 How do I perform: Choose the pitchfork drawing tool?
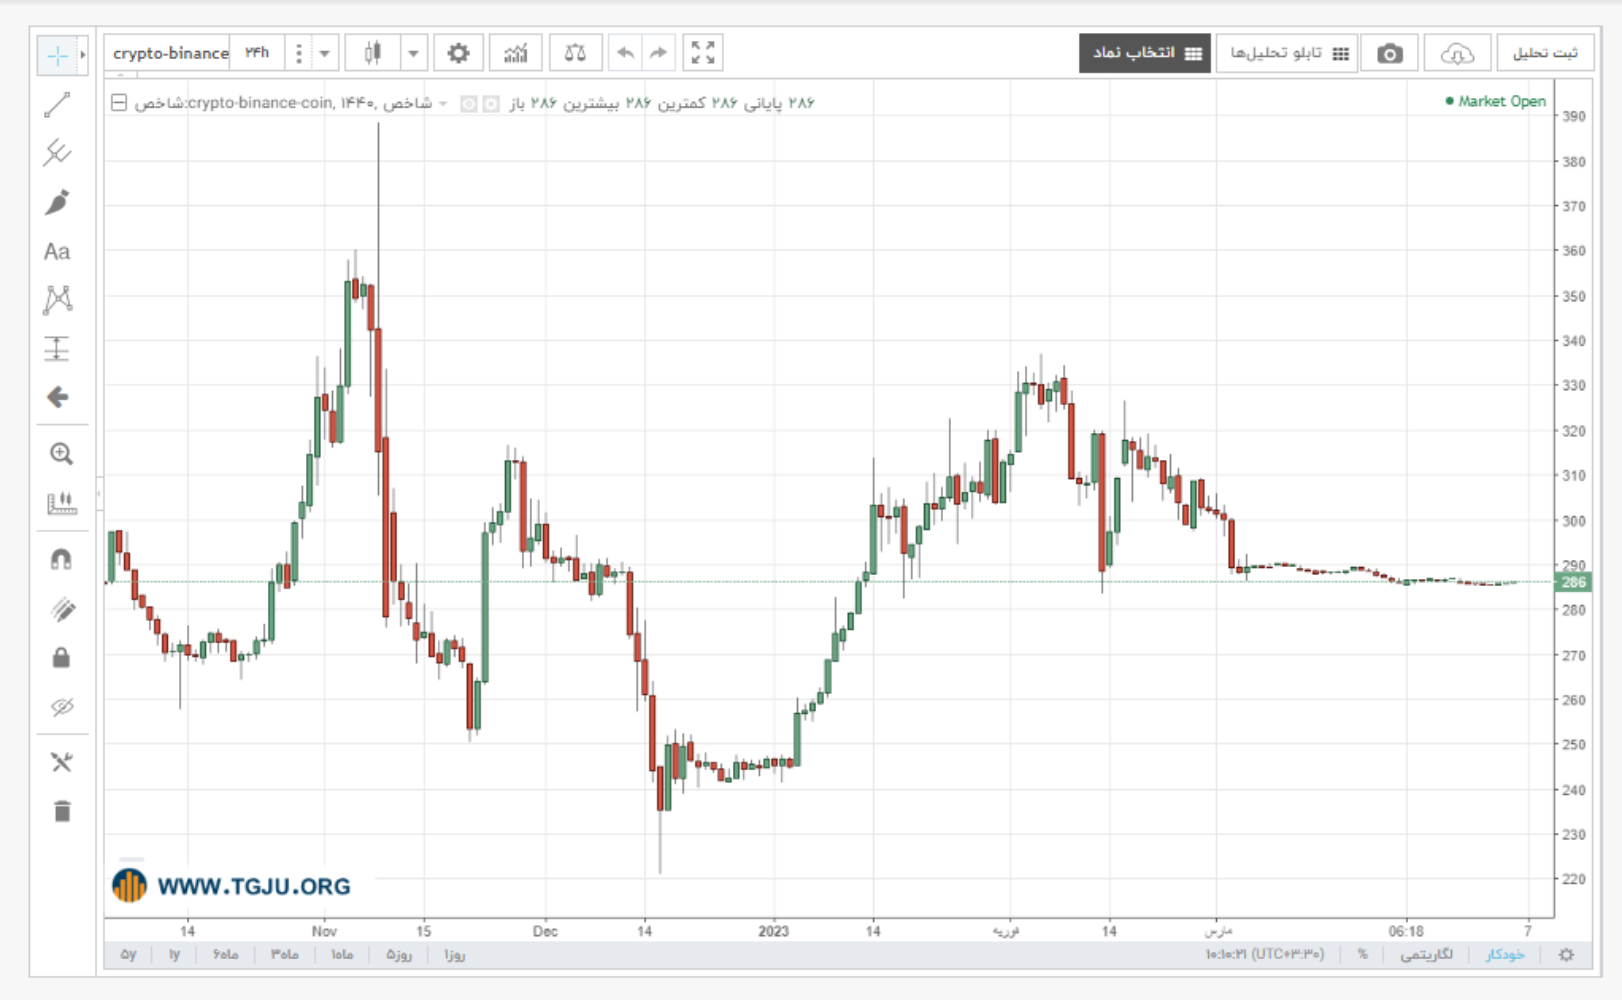pyautogui.click(x=57, y=153)
